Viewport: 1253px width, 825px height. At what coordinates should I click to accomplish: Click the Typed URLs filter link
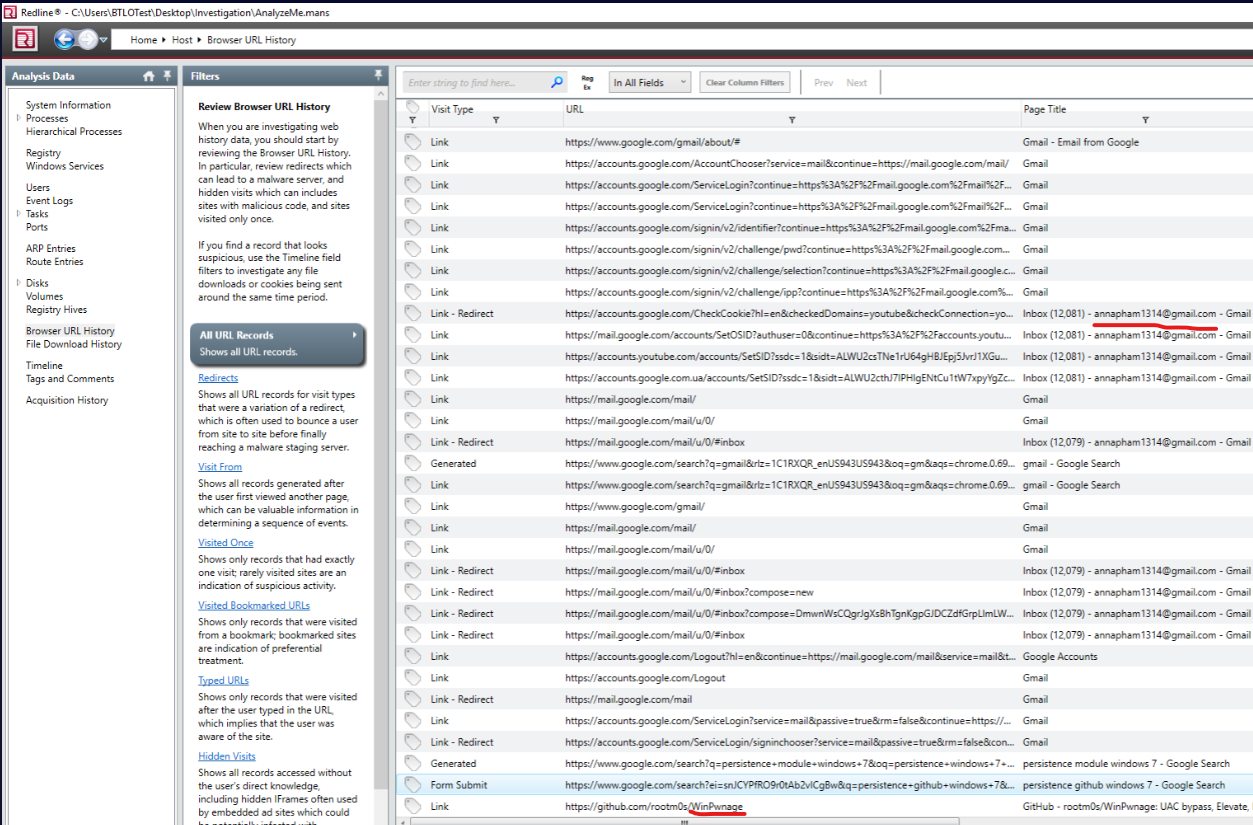click(x=223, y=681)
